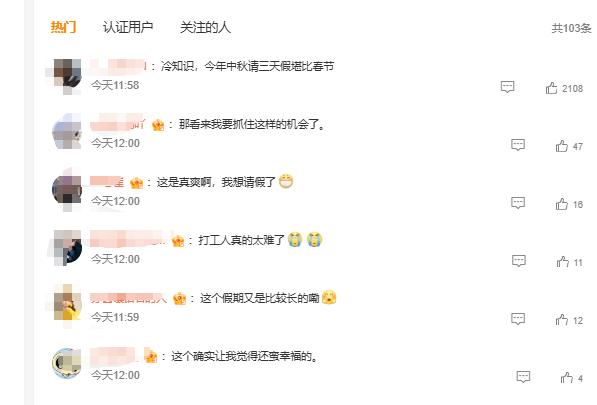Open the username of the 冷知识 commenter

(118, 66)
